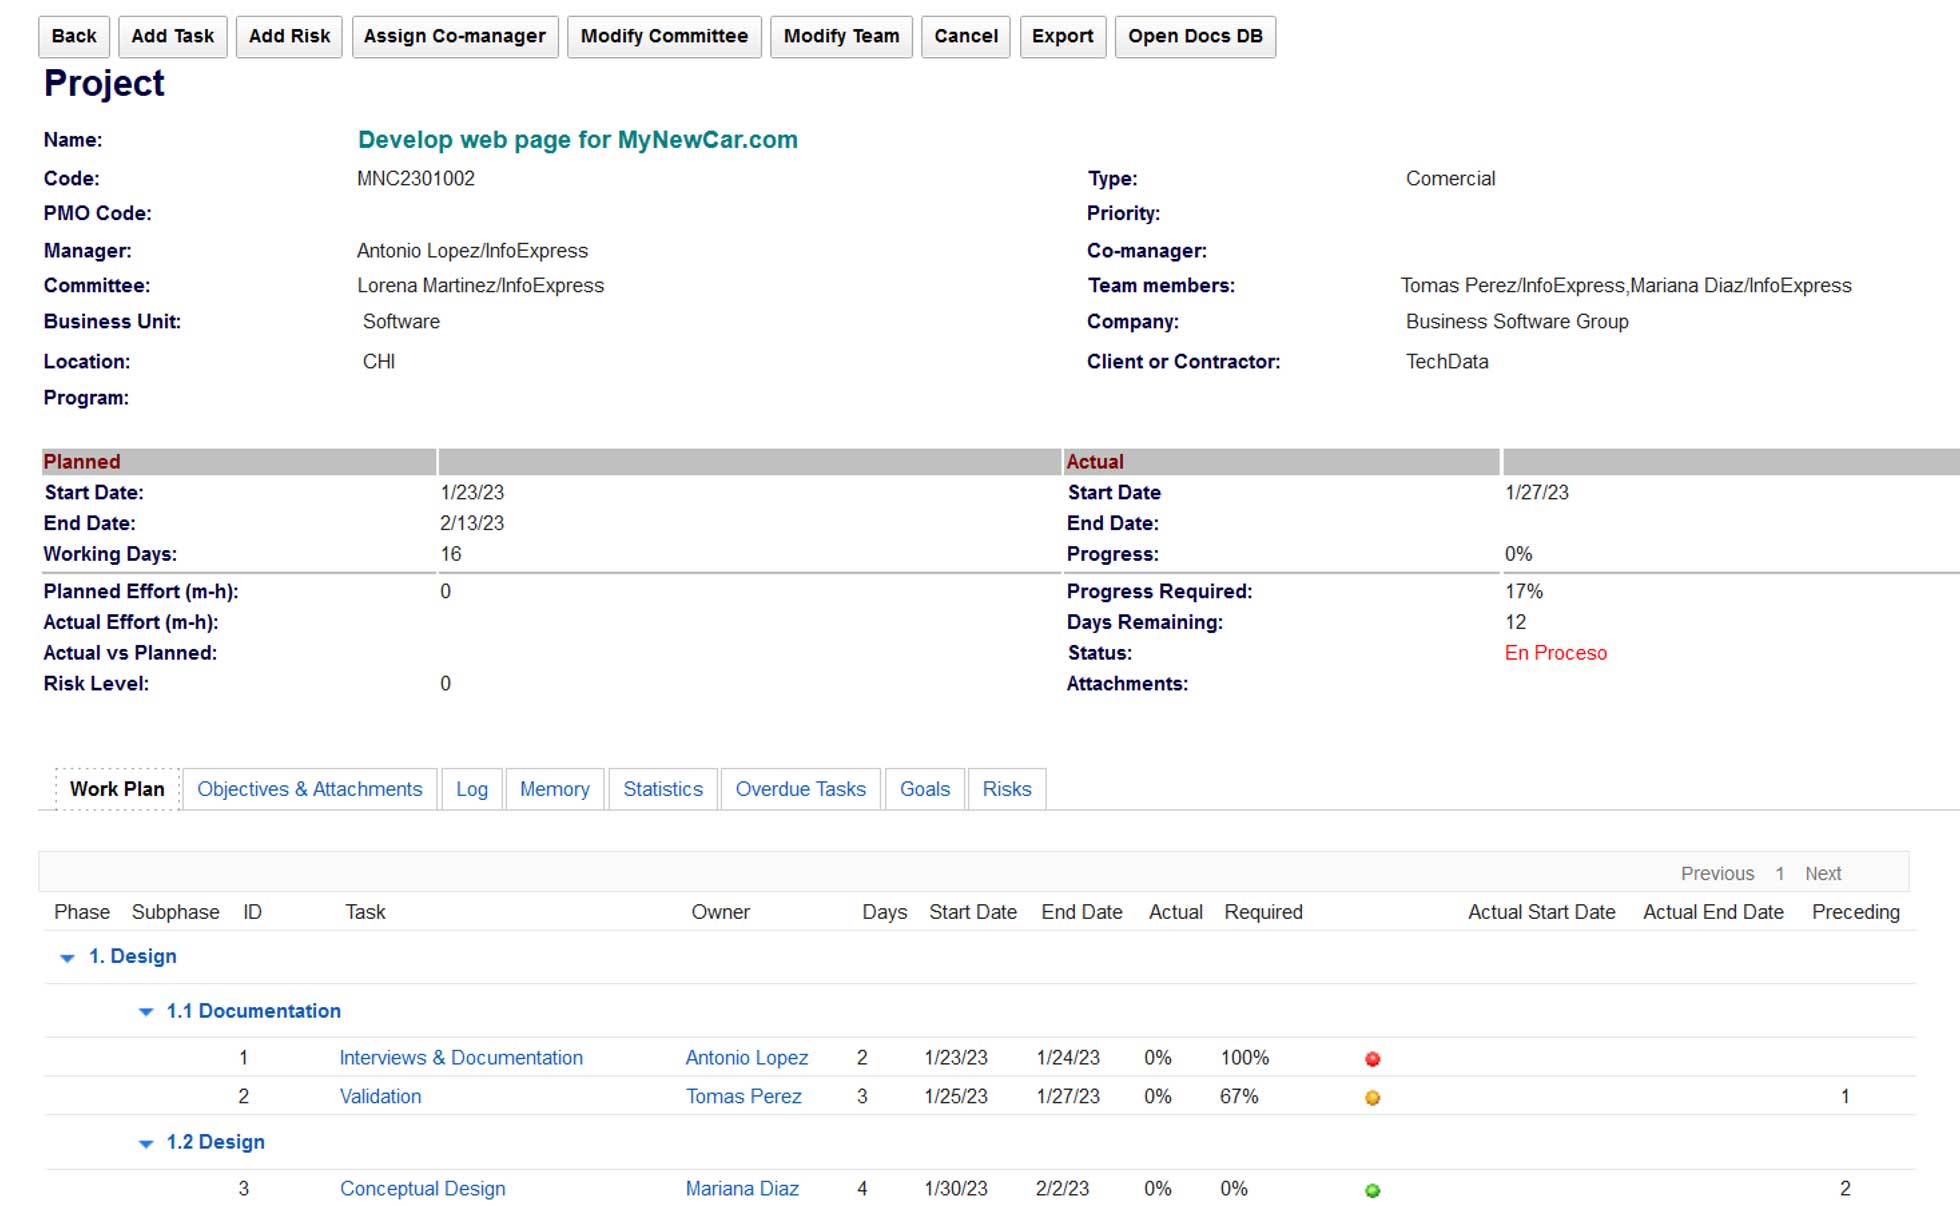Click project code MNC2301002
The width and height of the screenshot is (1960, 1206).
(x=416, y=179)
